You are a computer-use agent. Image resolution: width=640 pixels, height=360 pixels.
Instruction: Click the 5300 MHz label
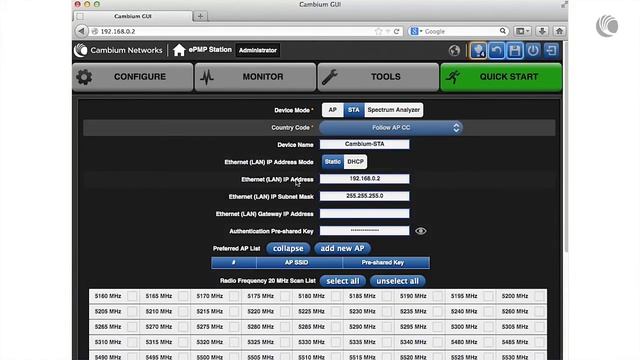click(464, 327)
